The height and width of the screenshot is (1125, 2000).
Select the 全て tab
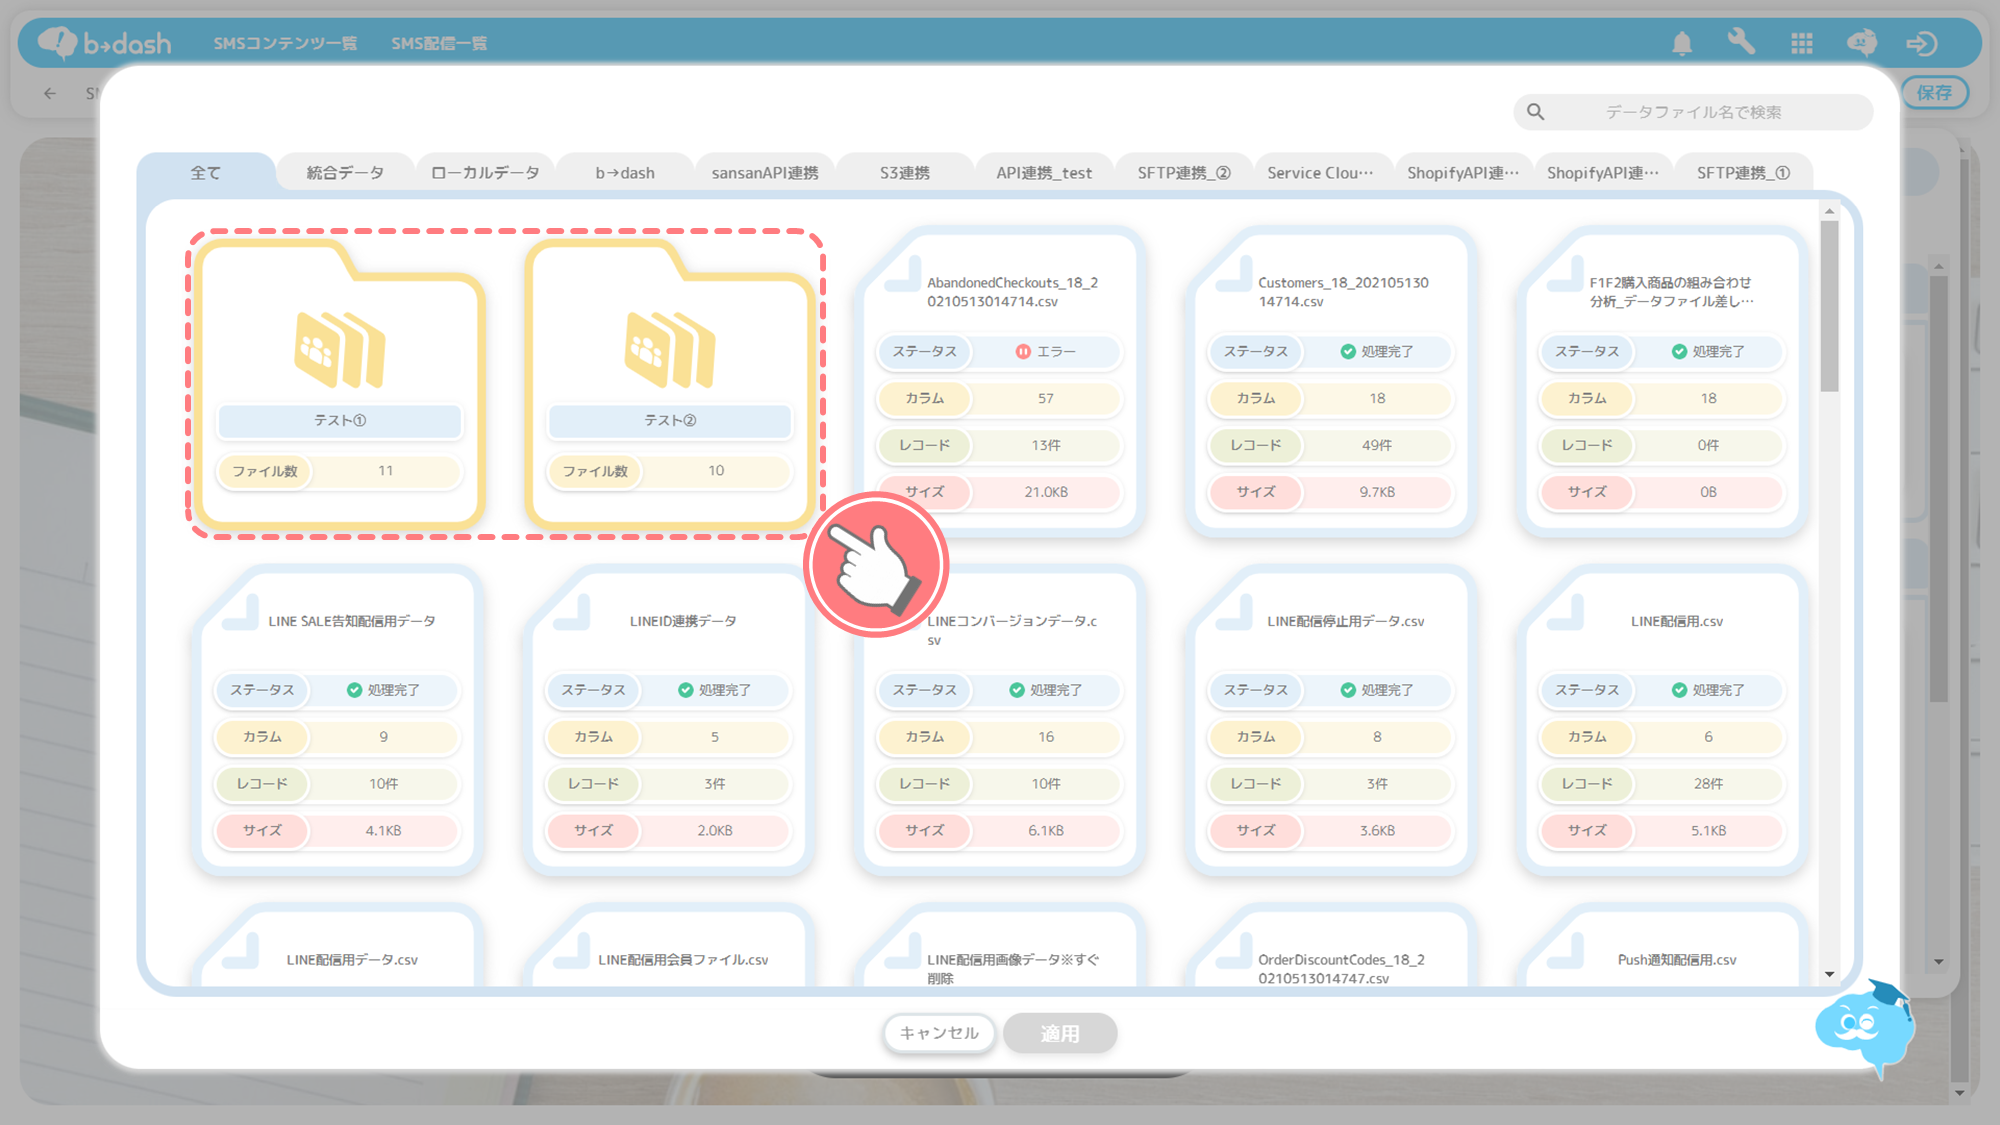point(206,173)
